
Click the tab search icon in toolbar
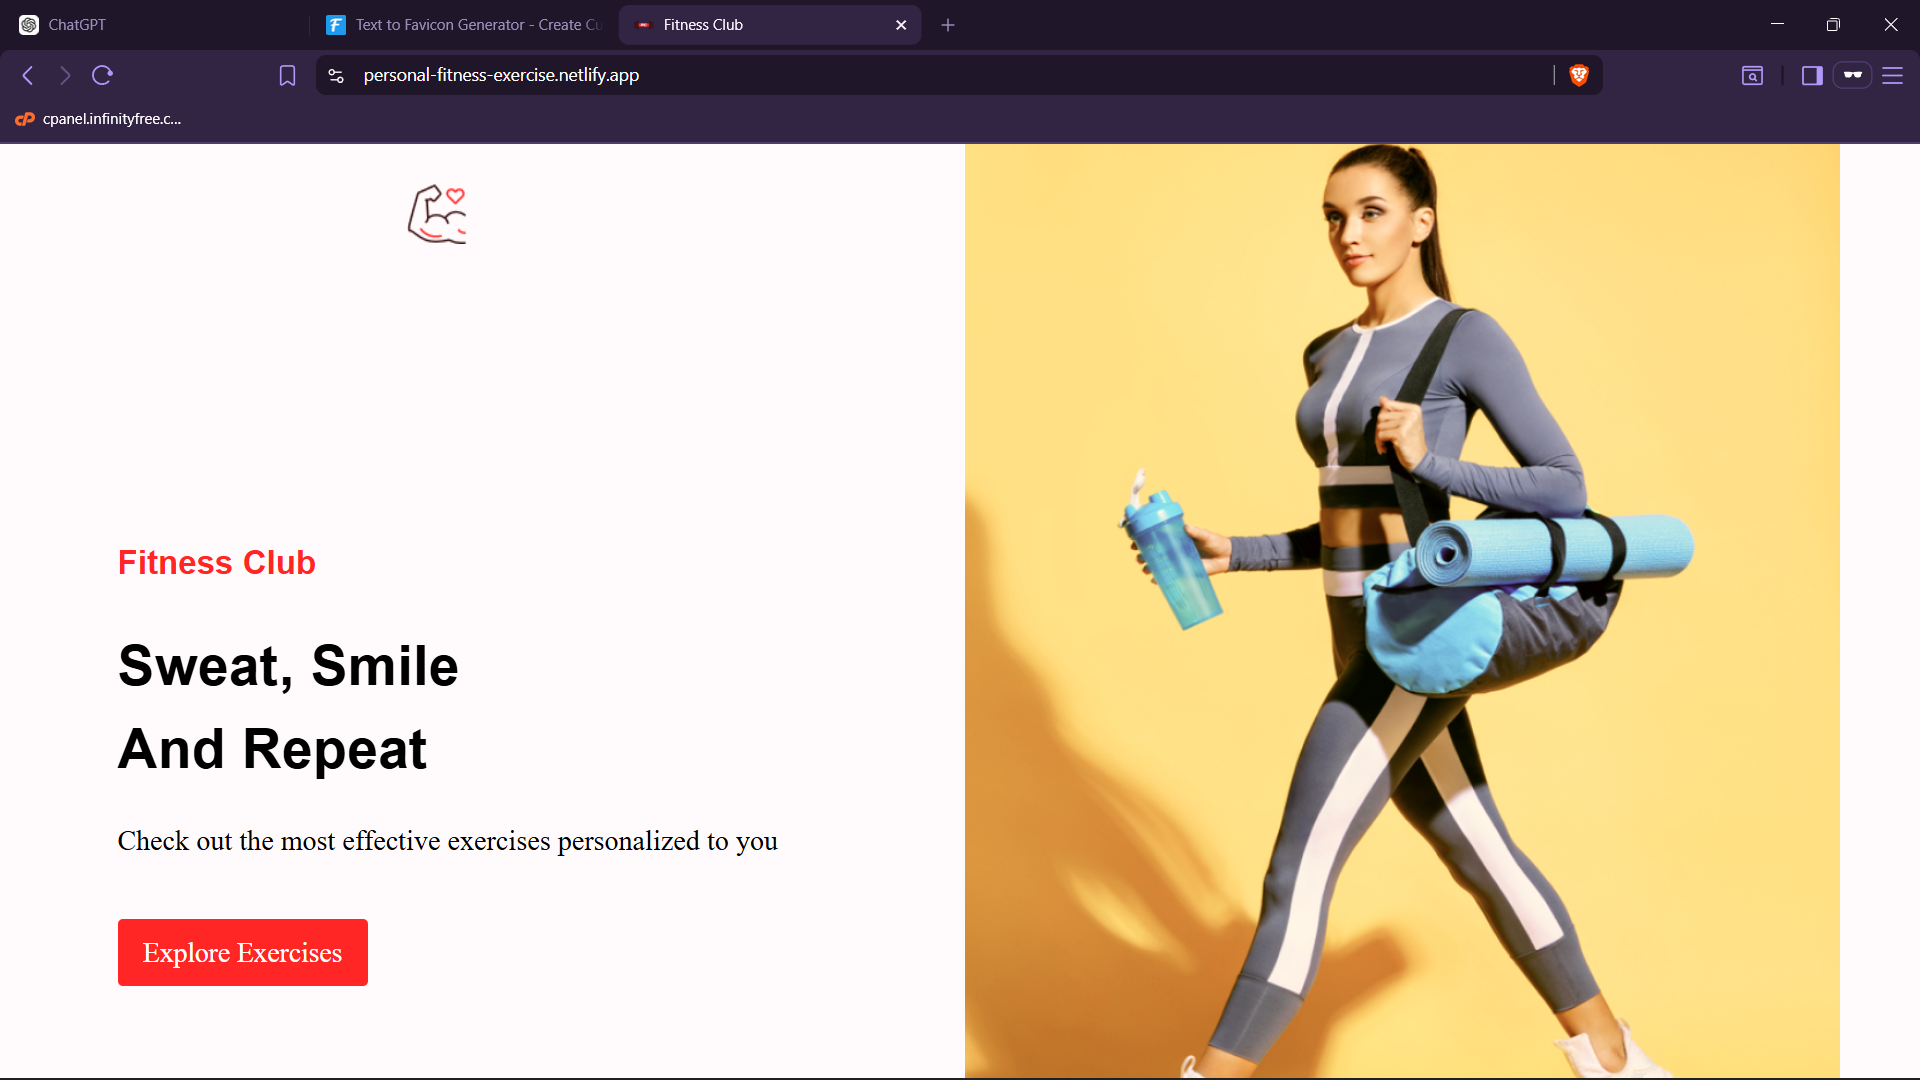pos(1752,75)
